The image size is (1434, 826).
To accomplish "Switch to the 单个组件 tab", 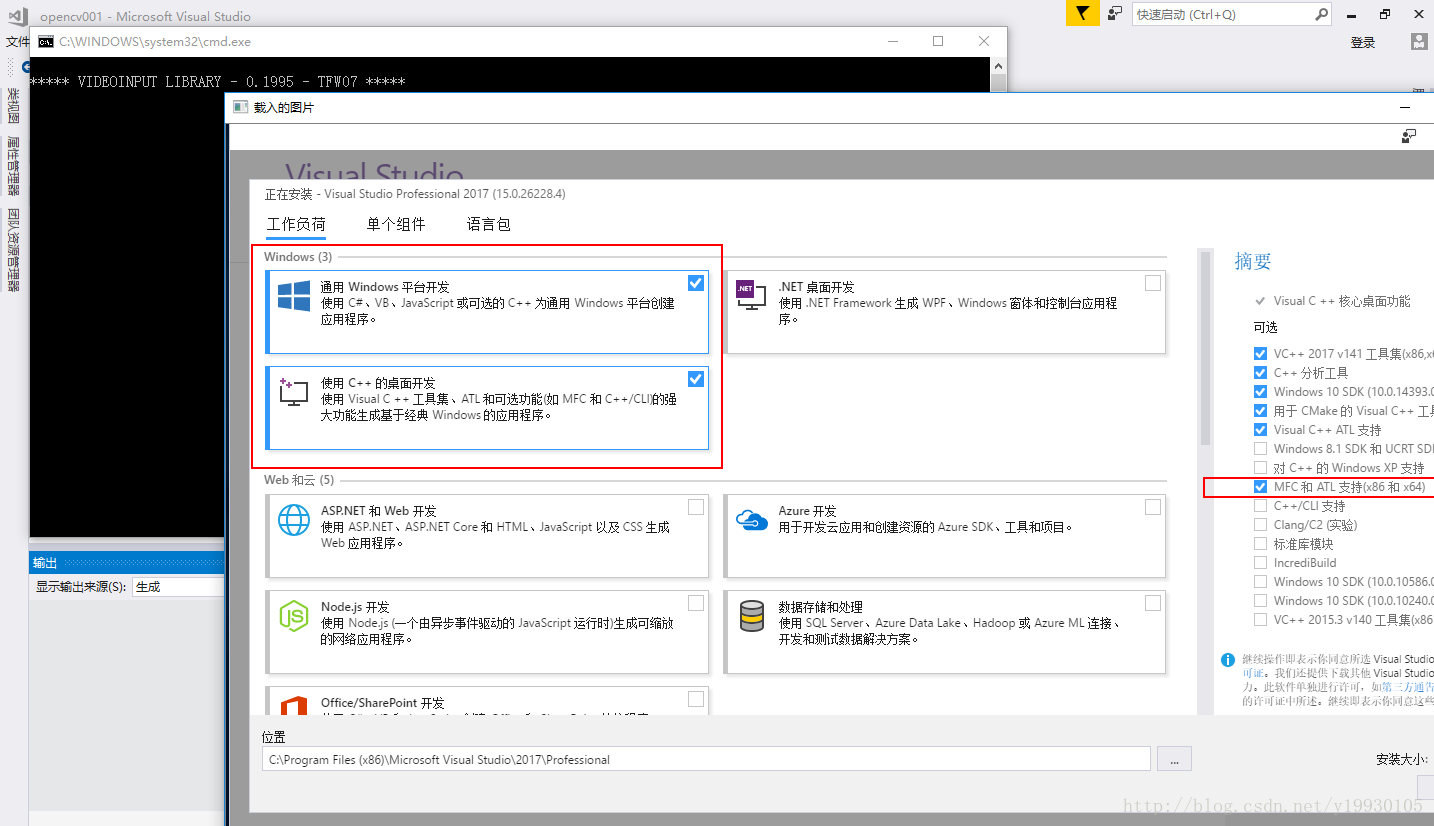I will click(396, 224).
